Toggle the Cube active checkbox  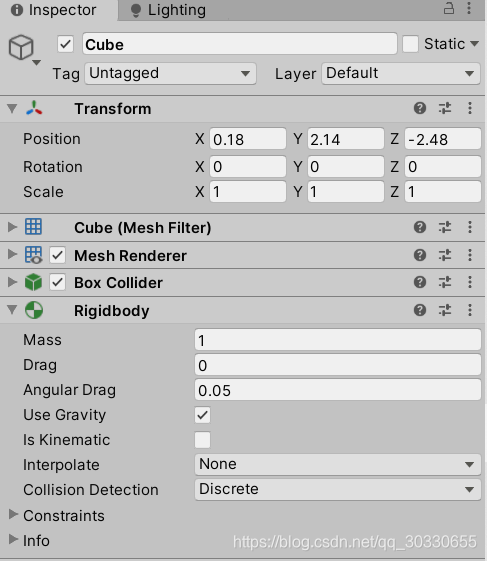[x=65, y=44]
